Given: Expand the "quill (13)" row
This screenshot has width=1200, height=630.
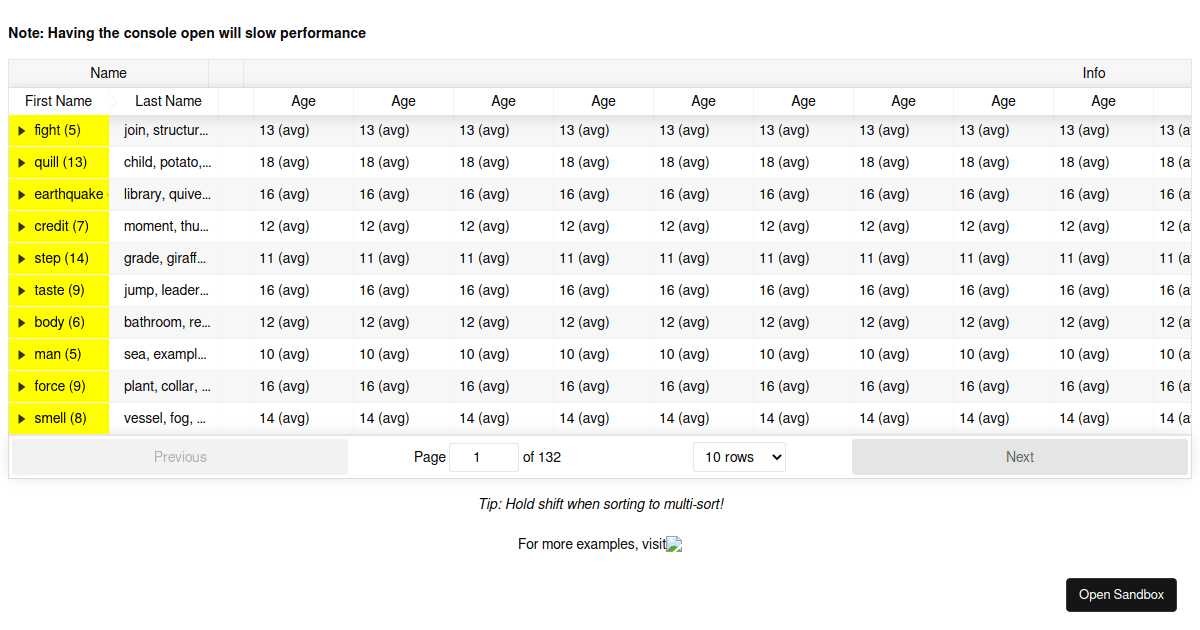Looking at the screenshot, I should click(22, 162).
